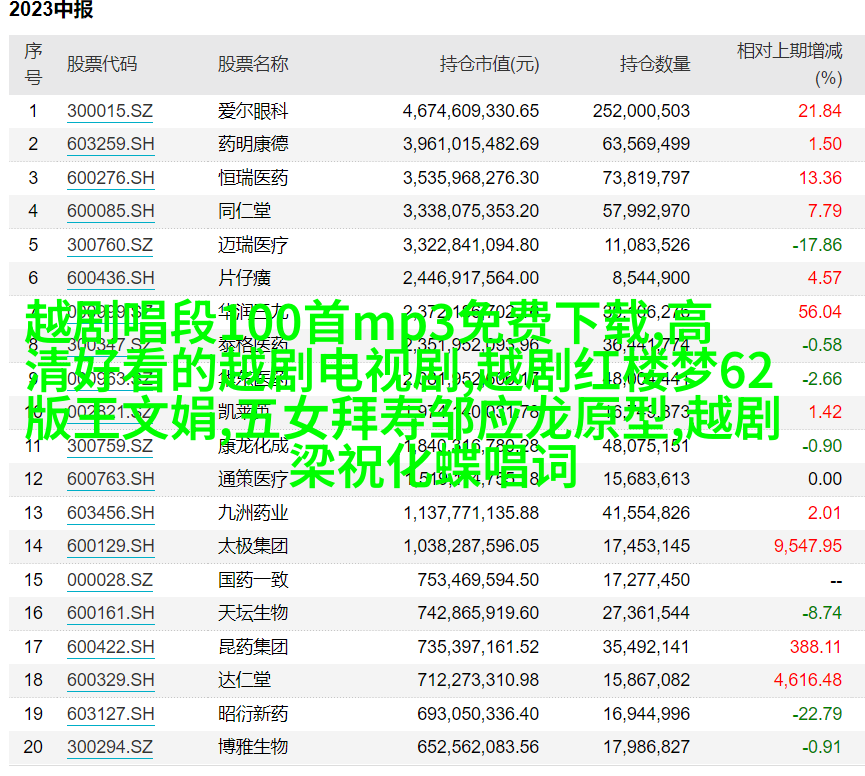Click the stock name 太极集团
Screen dimensions: 865x776
tap(253, 546)
